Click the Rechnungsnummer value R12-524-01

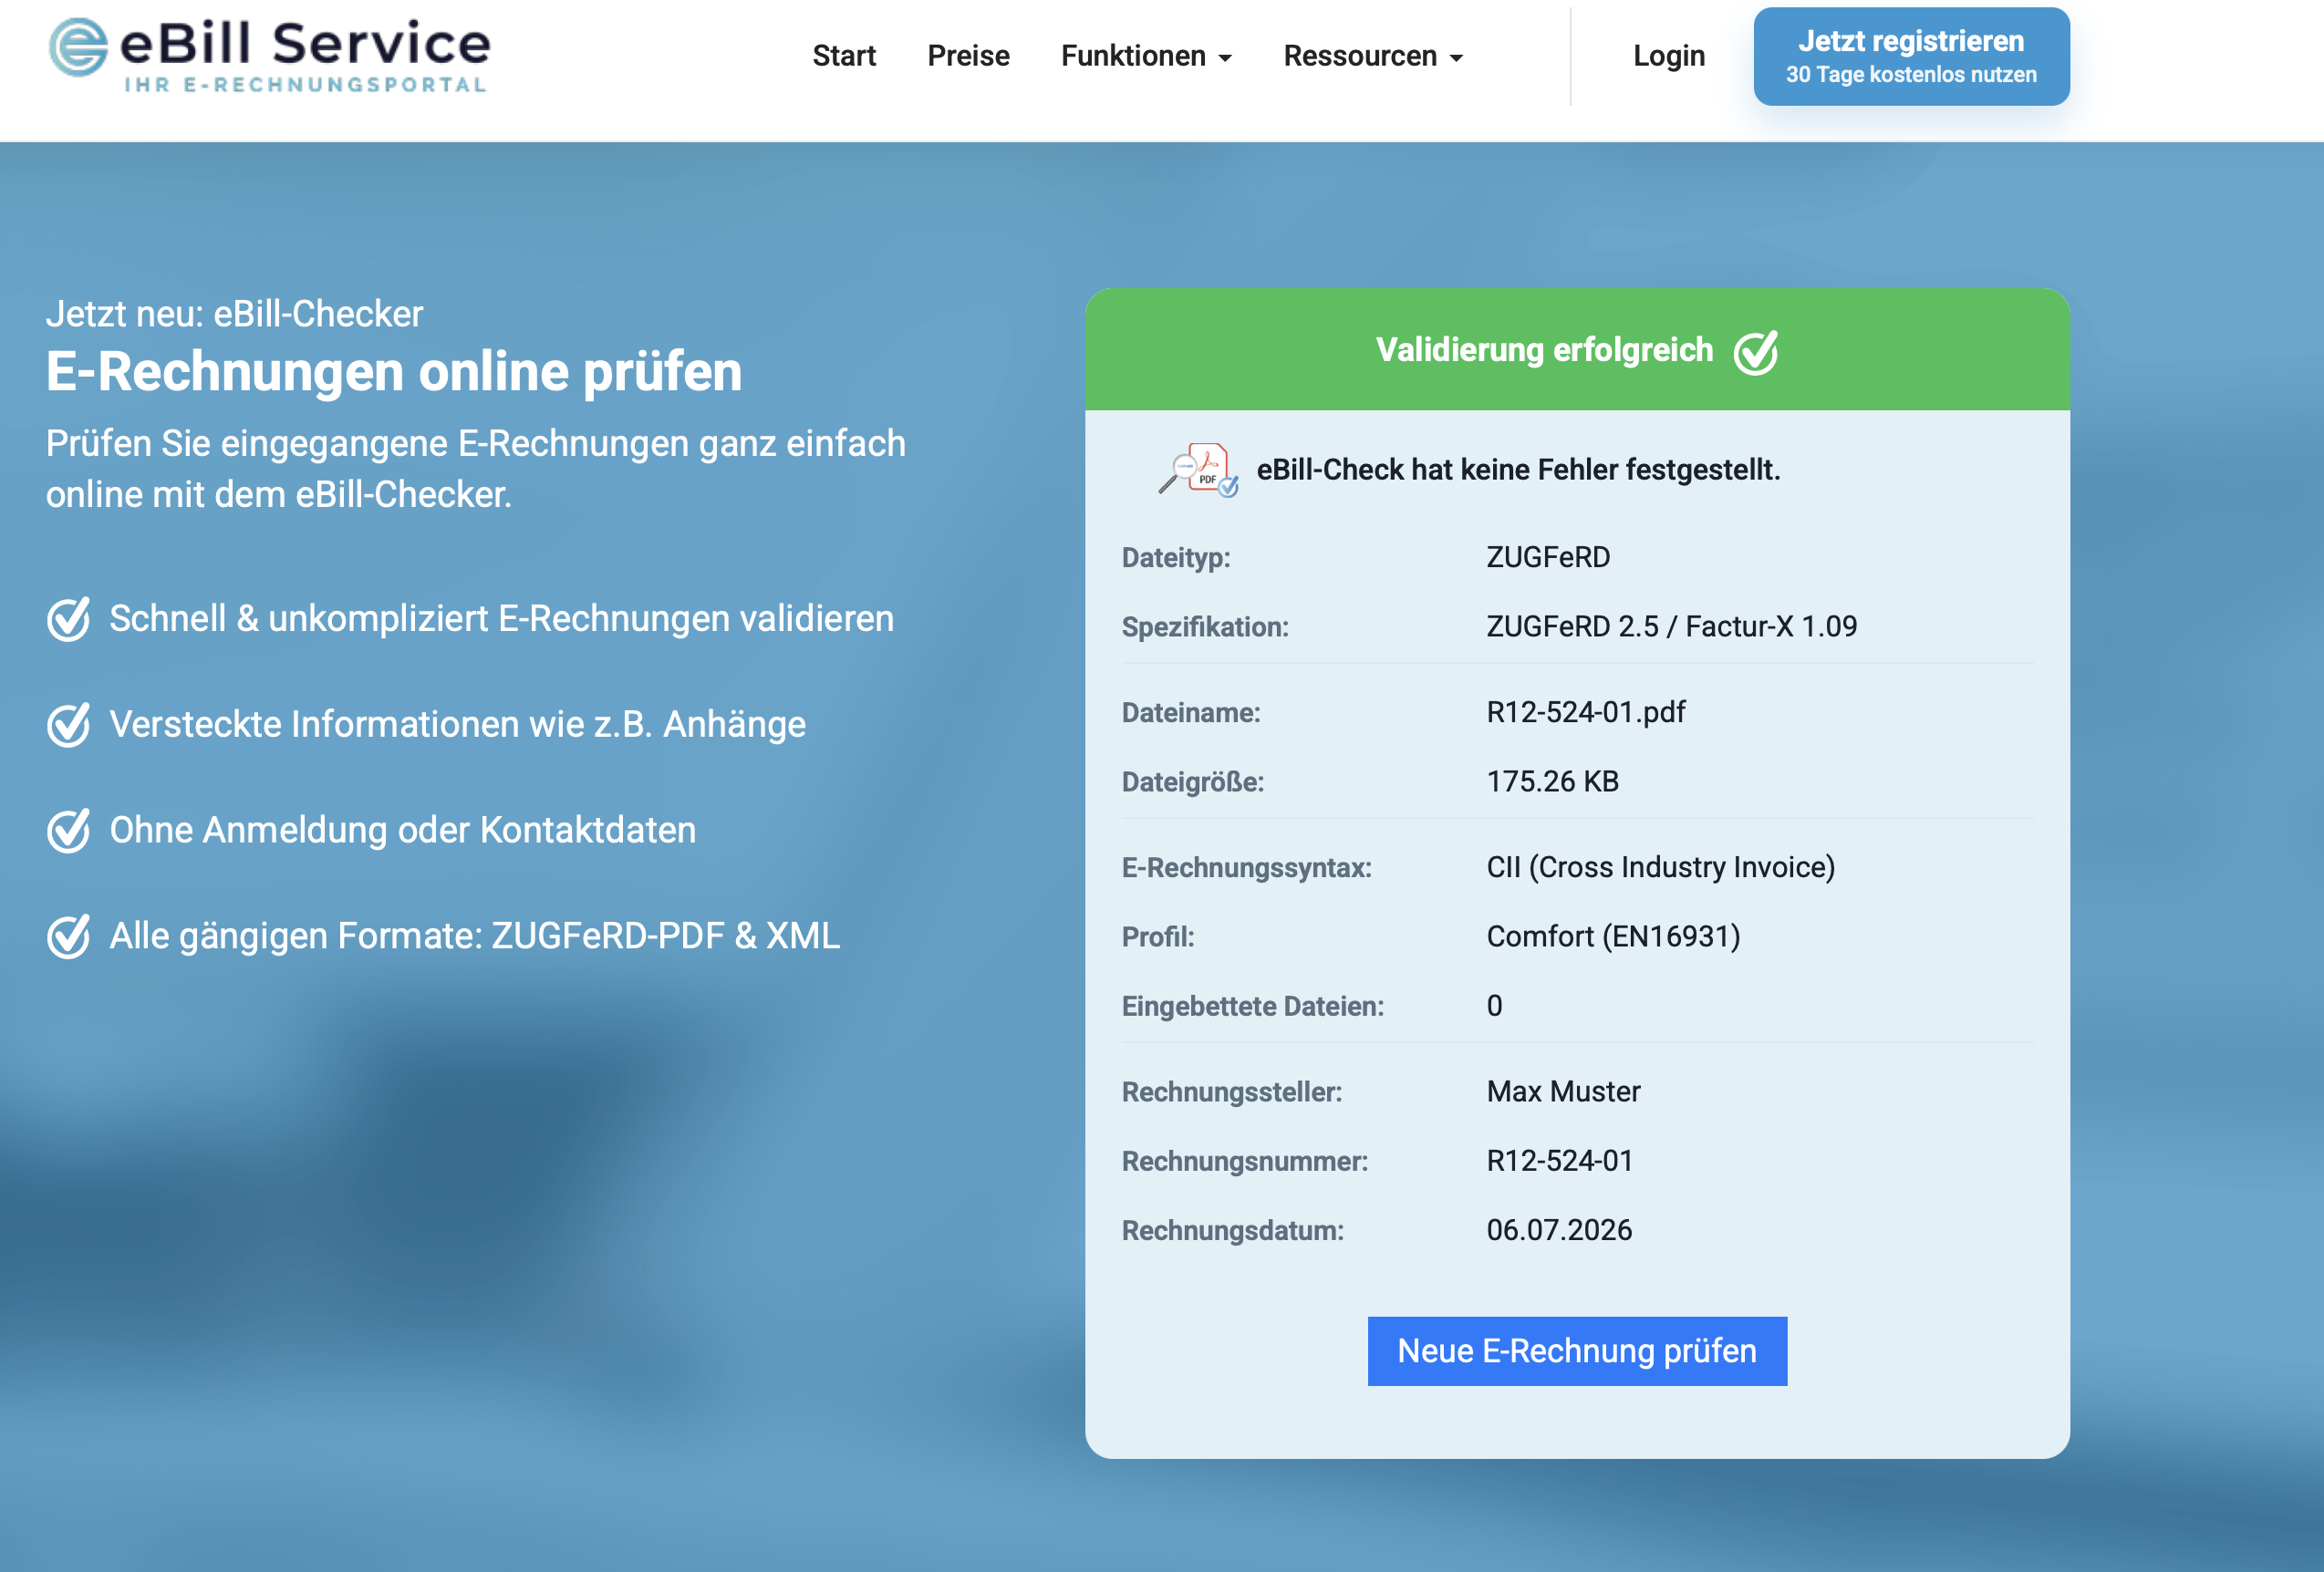[x=1560, y=1160]
